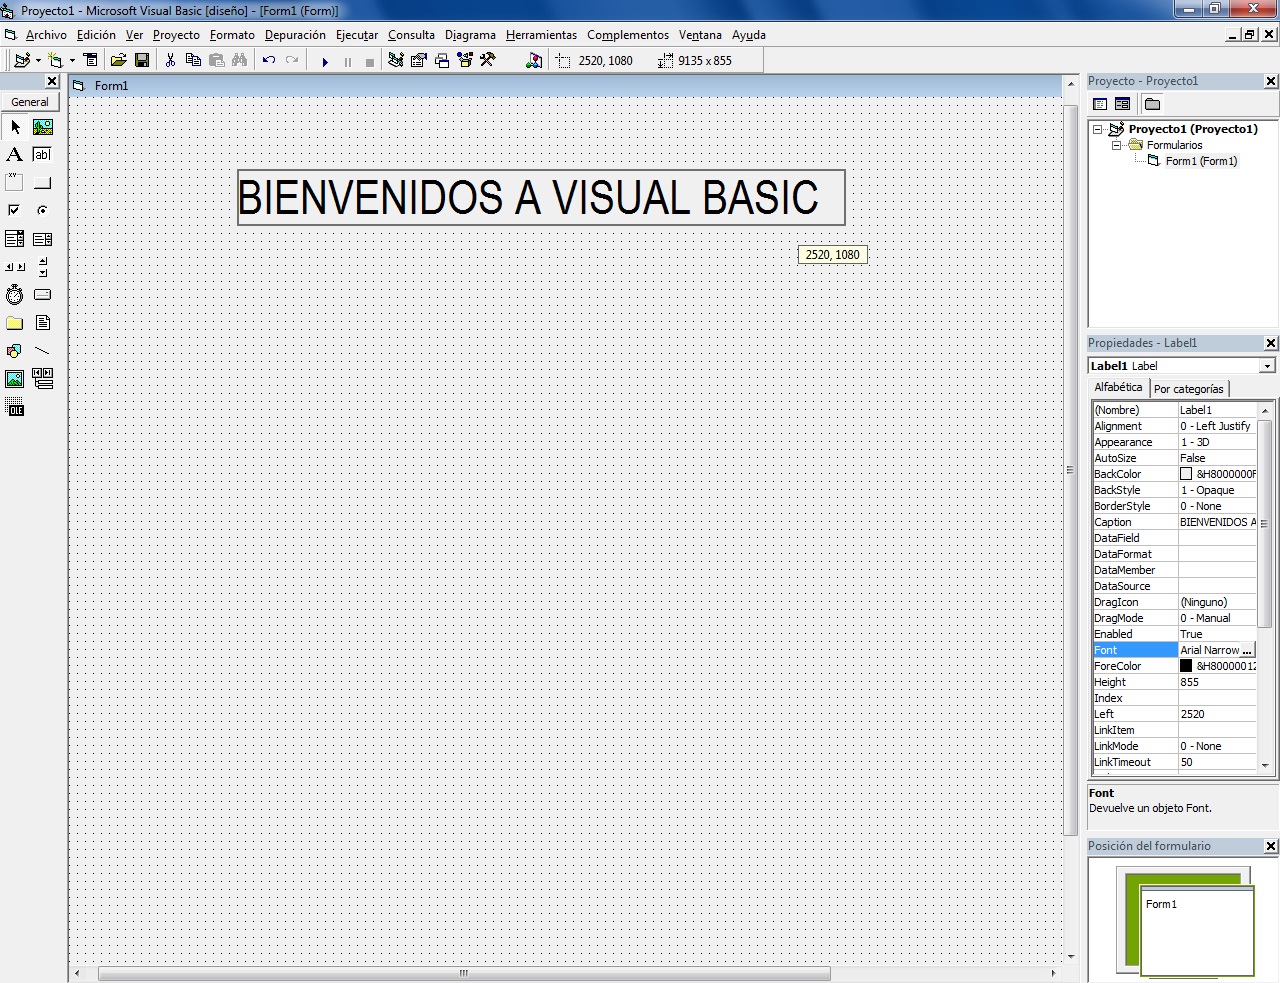Choose the Label control tool
This screenshot has width=1280, height=983.
point(15,155)
